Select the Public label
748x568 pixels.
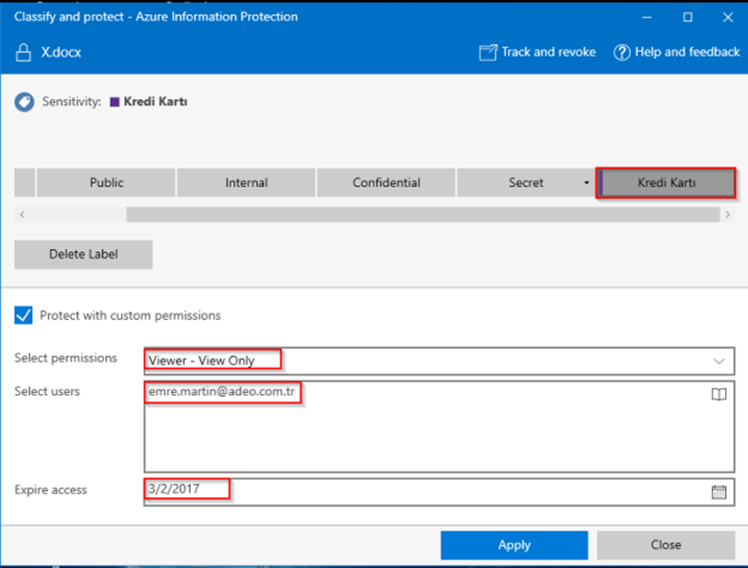pos(106,183)
